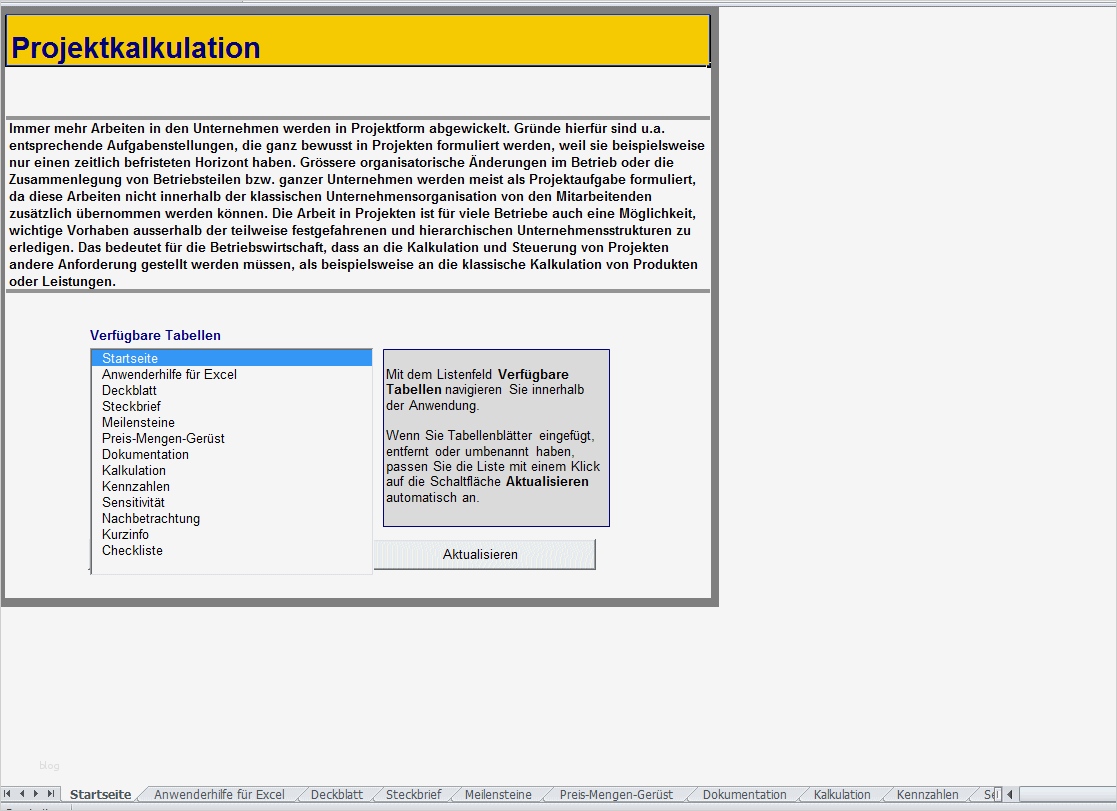This screenshot has height=811, width=1117.
Task: Click the vertical scrollbar on the right
Action: coord(1111,400)
